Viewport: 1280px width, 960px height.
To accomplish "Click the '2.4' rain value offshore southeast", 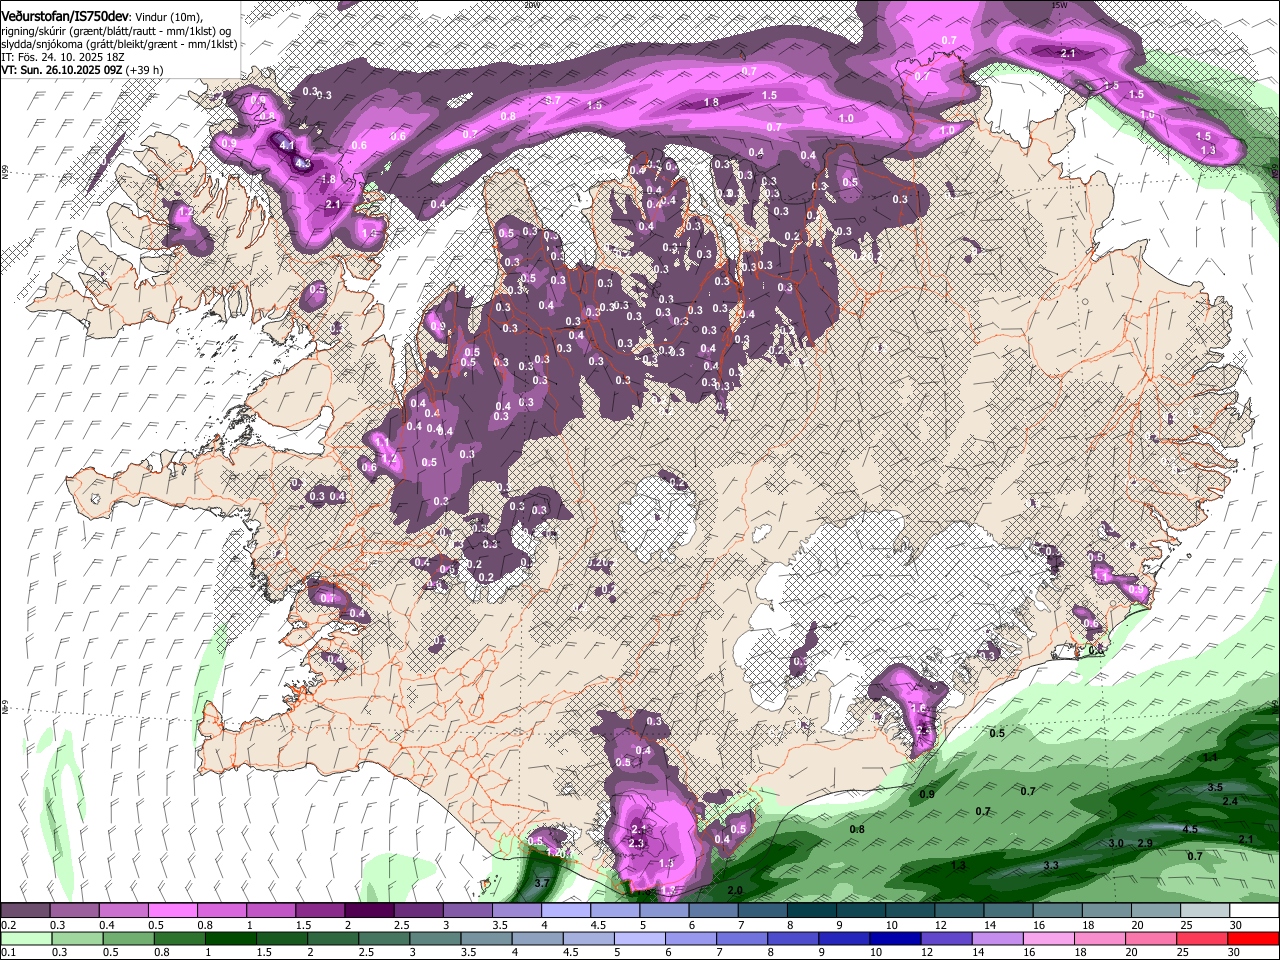I will (1230, 801).
